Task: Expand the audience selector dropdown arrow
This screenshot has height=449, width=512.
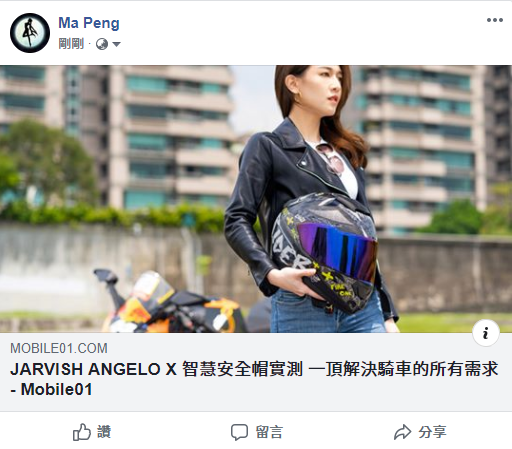Action: click(116, 44)
